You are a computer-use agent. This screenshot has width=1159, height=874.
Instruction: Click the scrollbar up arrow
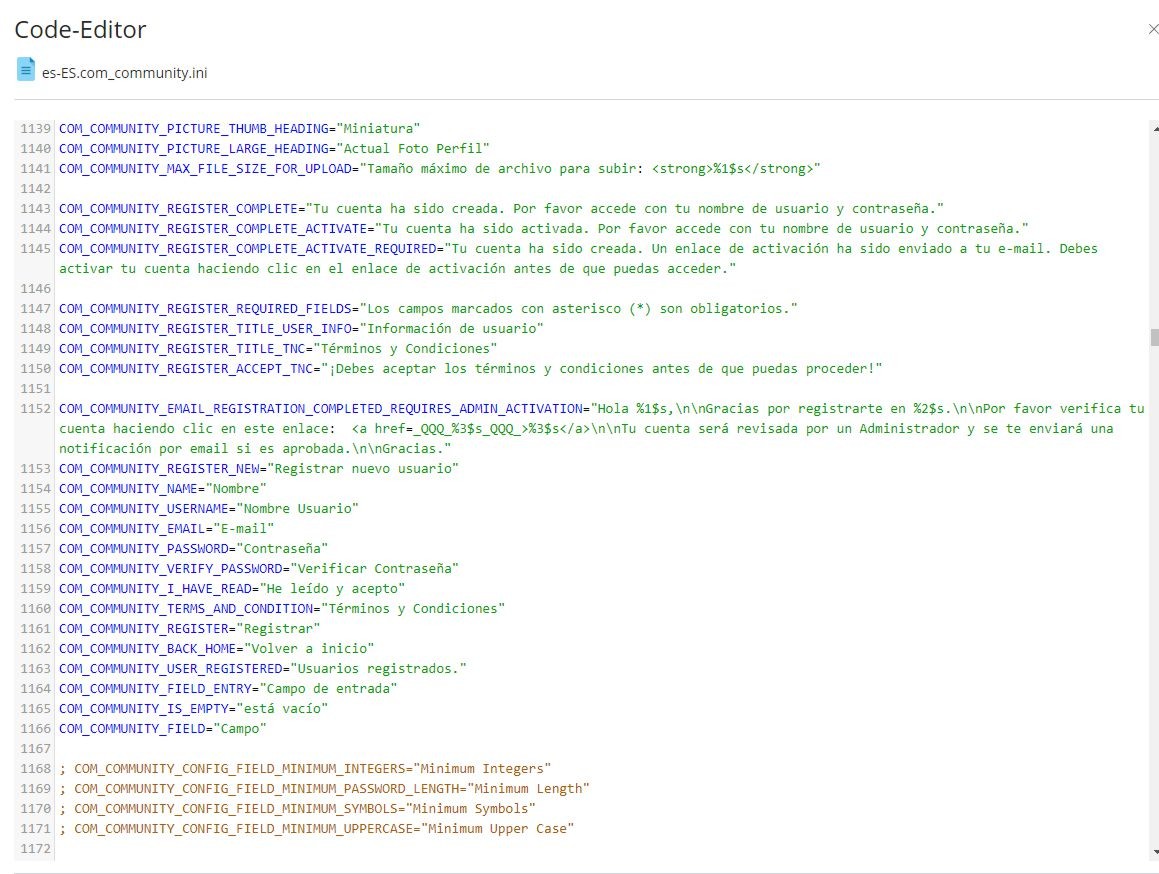point(1153,127)
